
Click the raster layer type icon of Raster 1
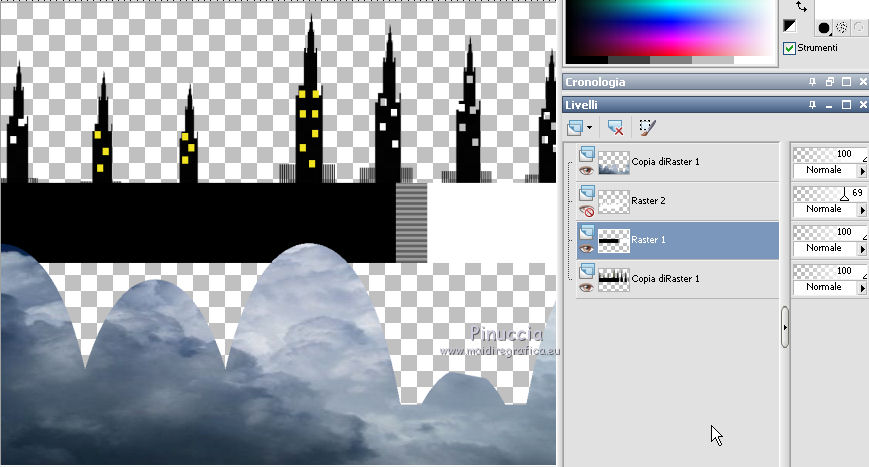(587, 232)
